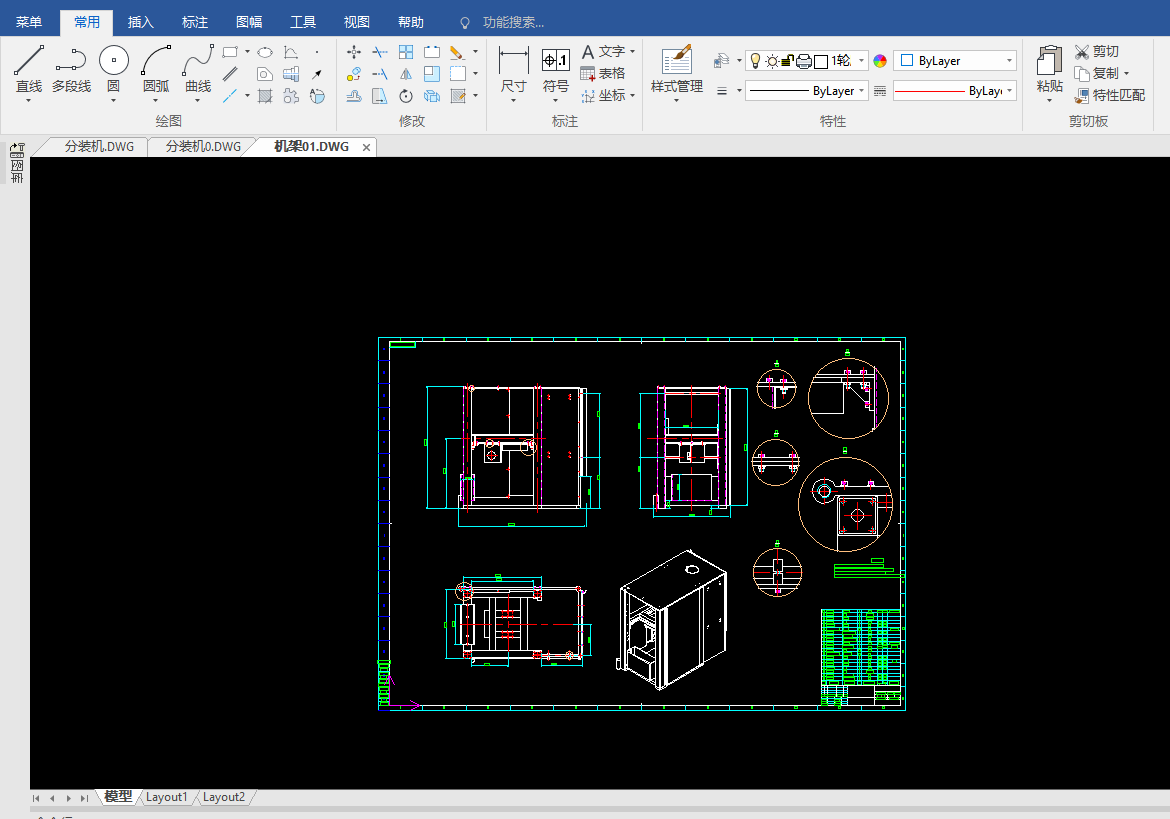
Task: Open the 菜单 menu
Action: tap(29, 22)
